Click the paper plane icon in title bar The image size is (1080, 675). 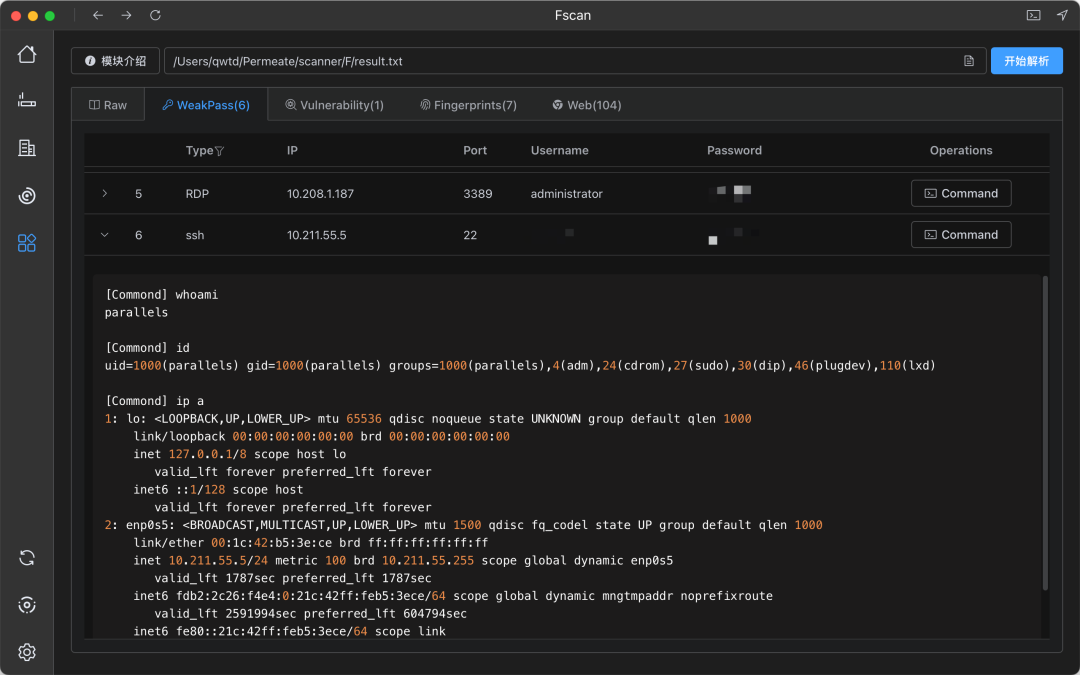click(1062, 15)
